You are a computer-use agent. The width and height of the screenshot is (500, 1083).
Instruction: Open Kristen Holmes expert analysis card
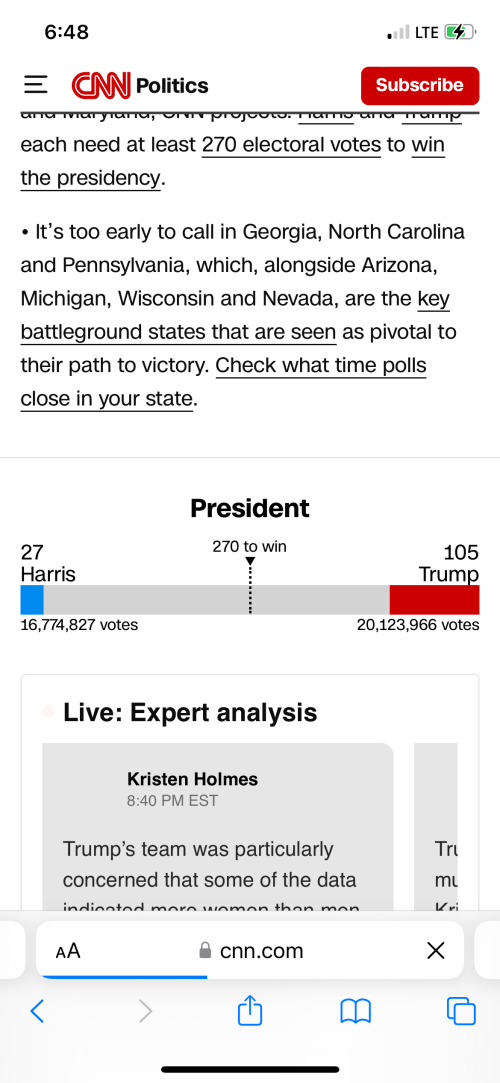(218, 827)
